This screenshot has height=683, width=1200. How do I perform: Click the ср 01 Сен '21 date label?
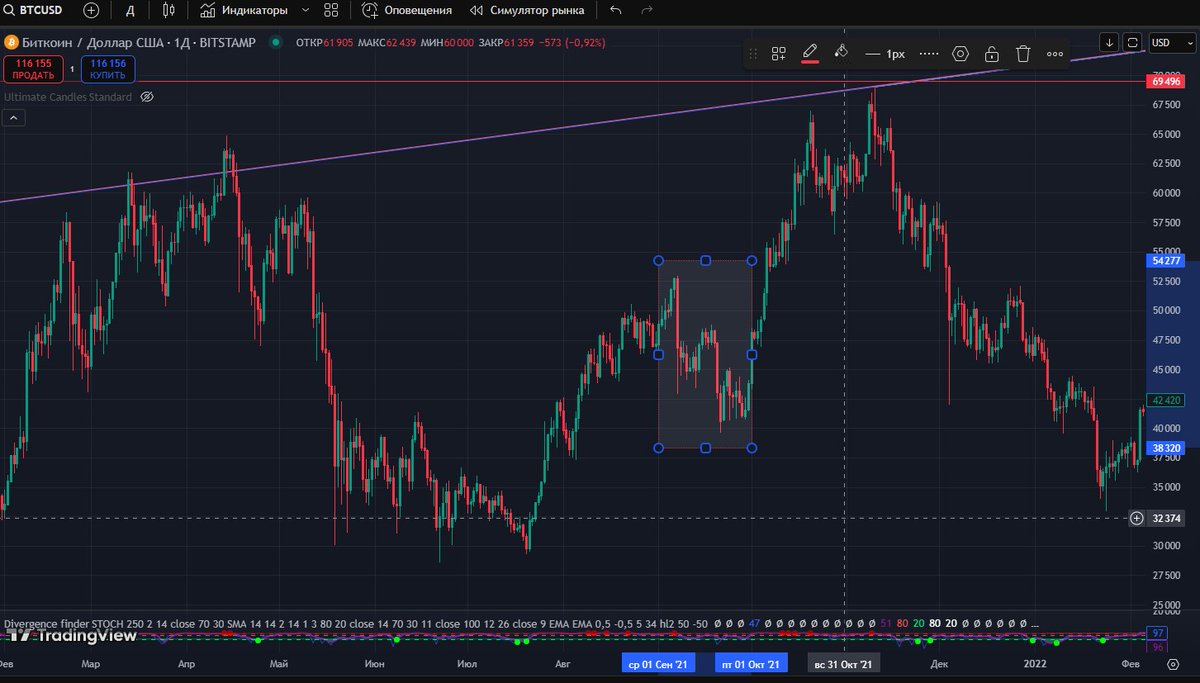658,664
